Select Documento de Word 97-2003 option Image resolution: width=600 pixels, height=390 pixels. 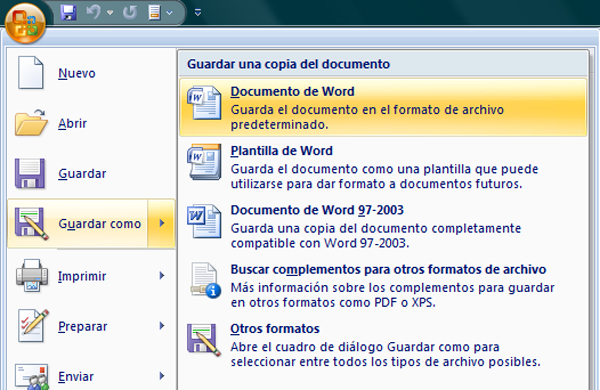coord(383,226)
